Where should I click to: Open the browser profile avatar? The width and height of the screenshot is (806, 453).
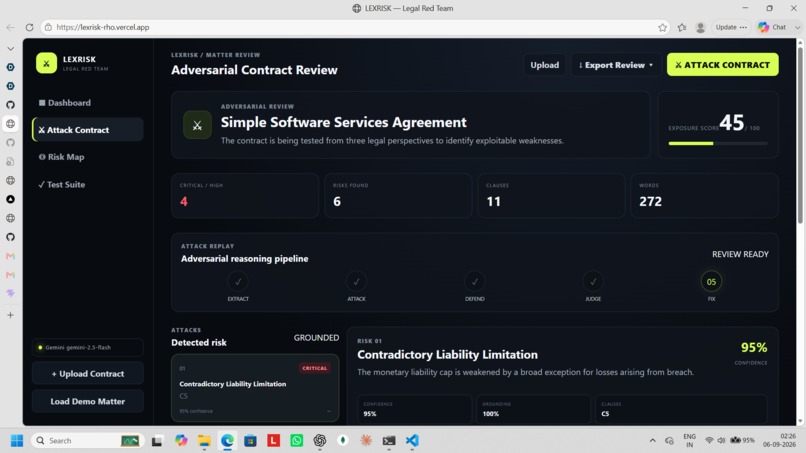(700, 27)
